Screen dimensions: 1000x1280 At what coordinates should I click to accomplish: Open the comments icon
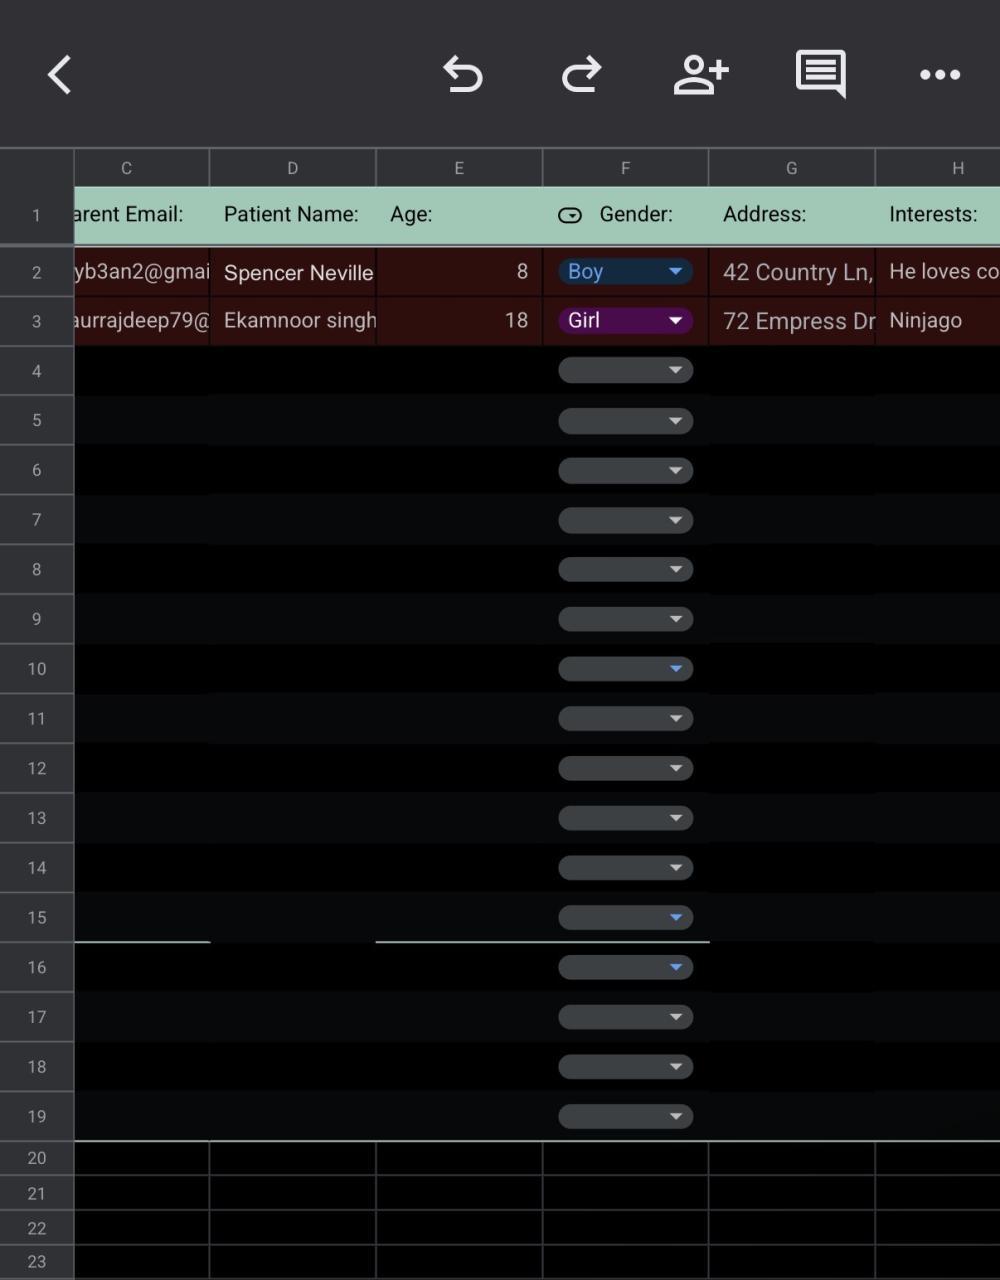click(x=820, y=75)
